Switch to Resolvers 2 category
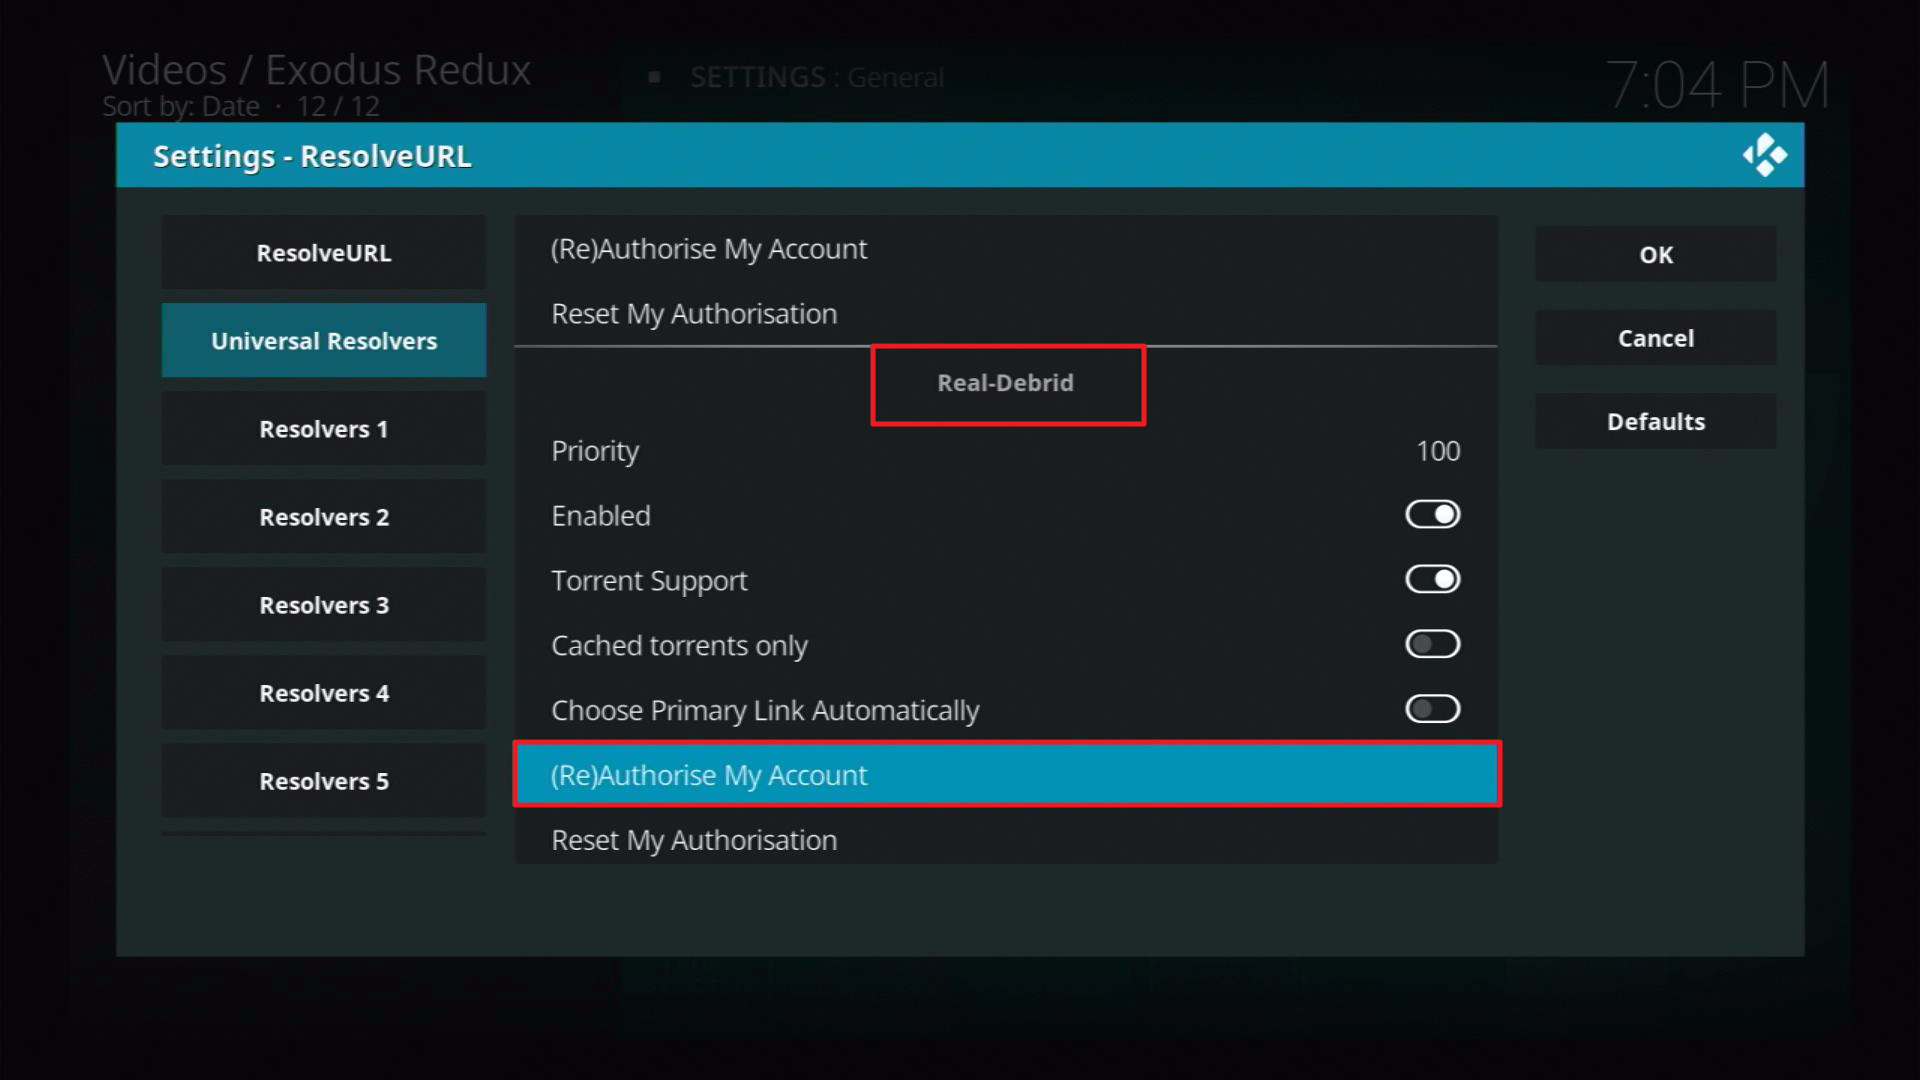 coord(324,517)
